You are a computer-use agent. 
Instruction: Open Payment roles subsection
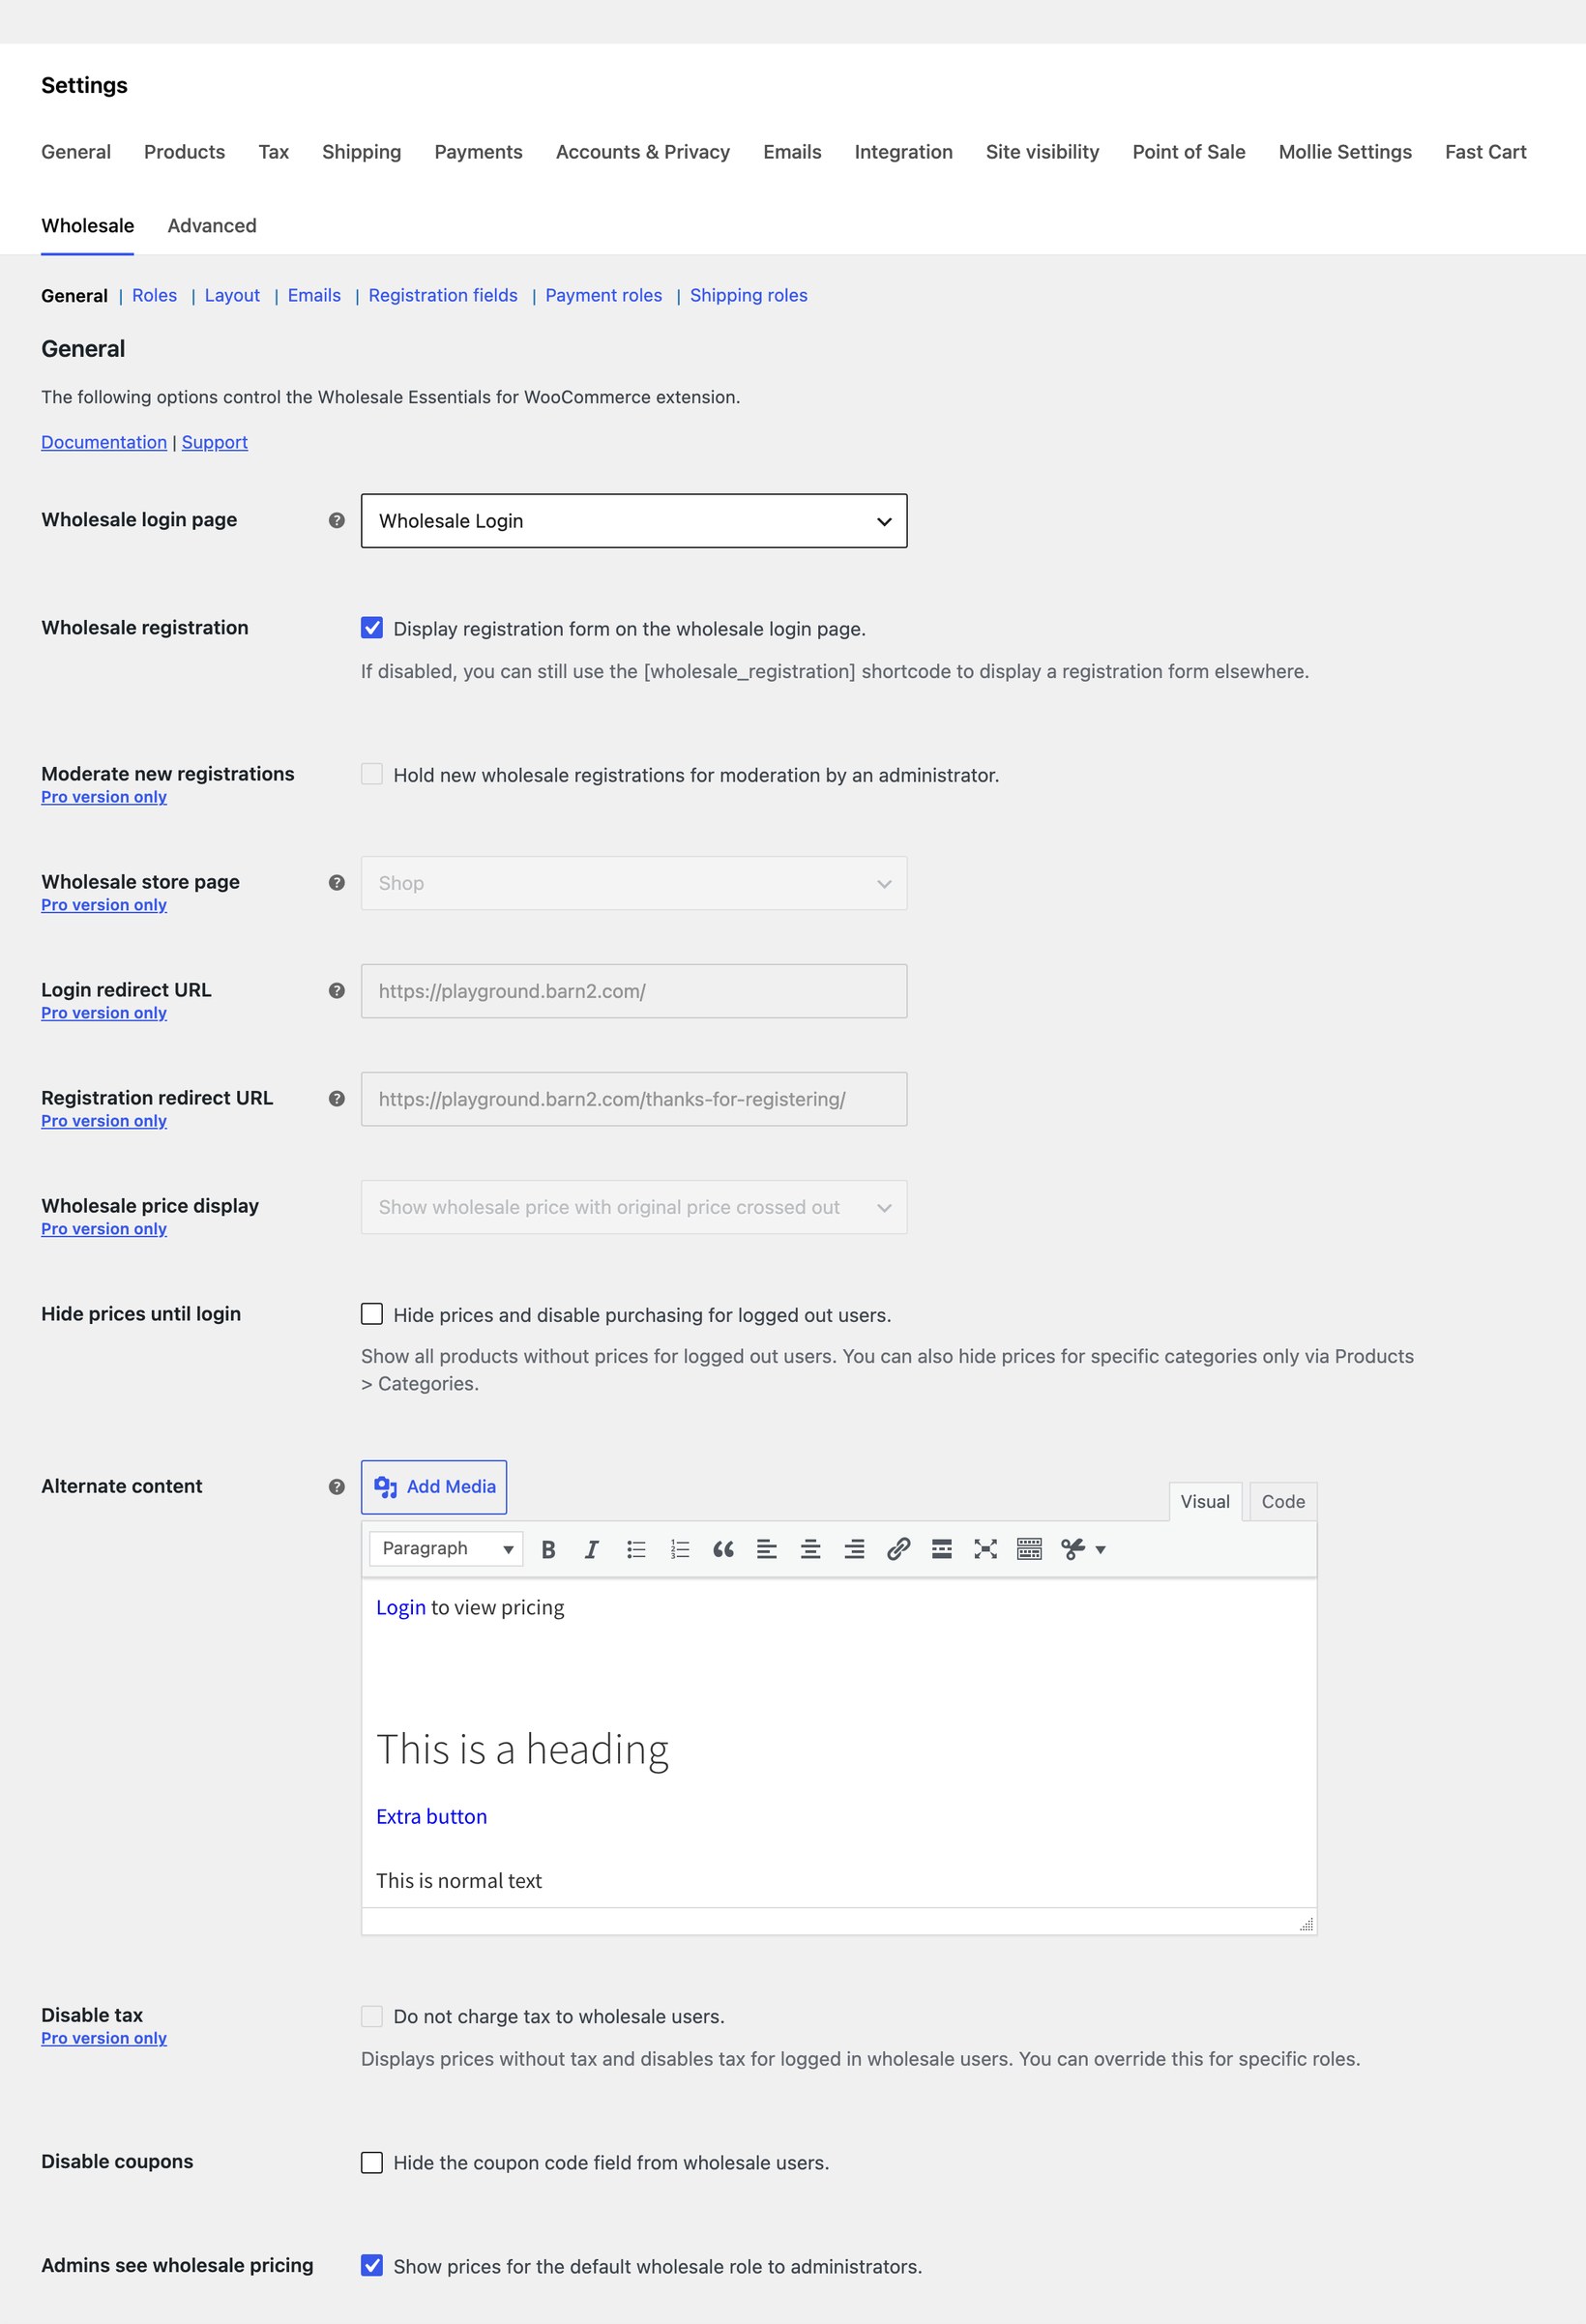pyautogui.click(x=603, y=295)
